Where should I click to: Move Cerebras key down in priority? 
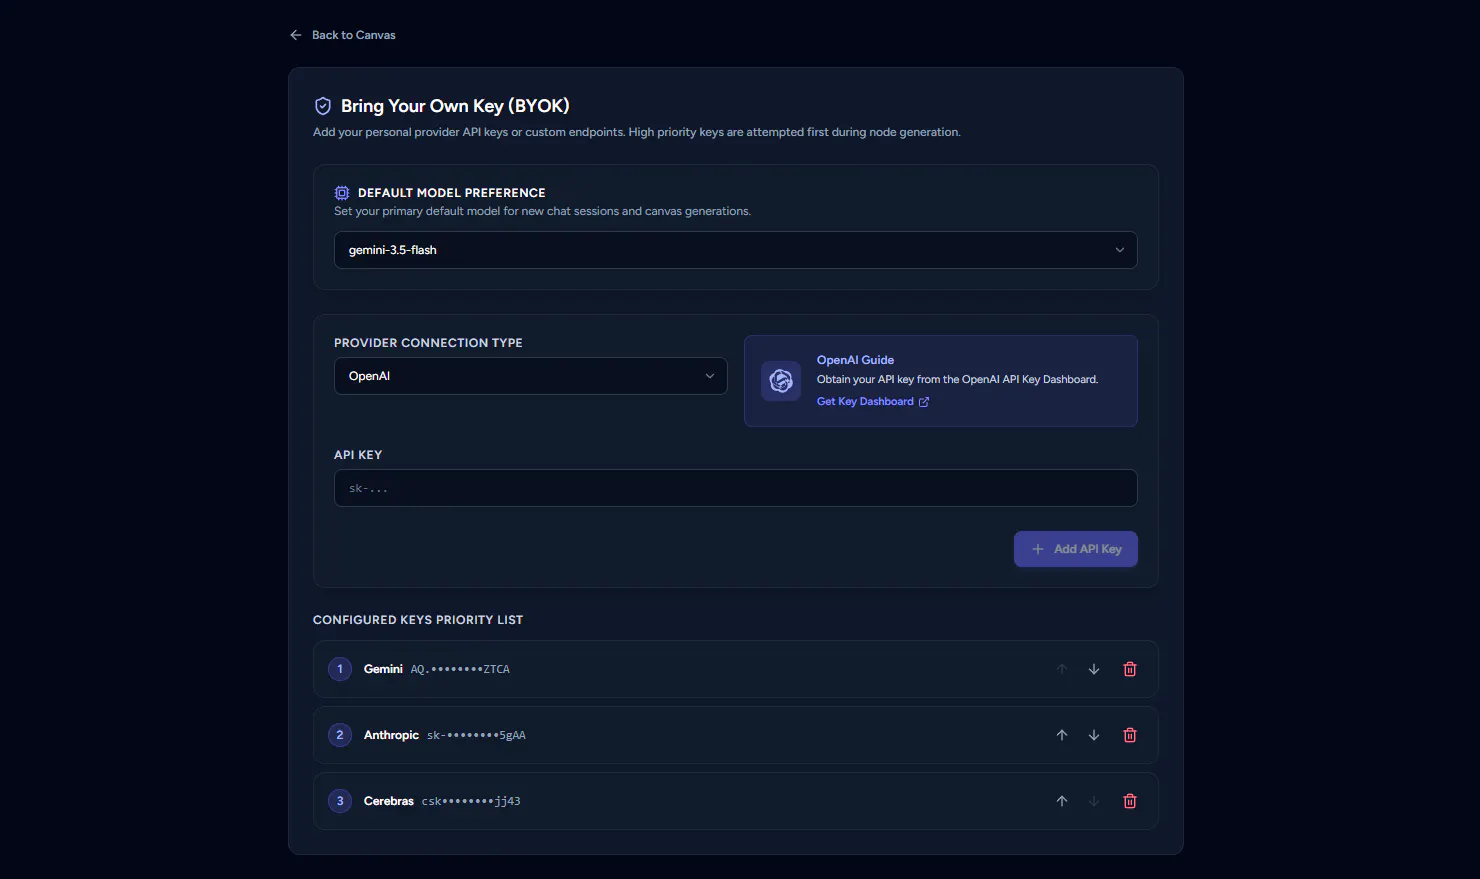(x=1094, y=801)
